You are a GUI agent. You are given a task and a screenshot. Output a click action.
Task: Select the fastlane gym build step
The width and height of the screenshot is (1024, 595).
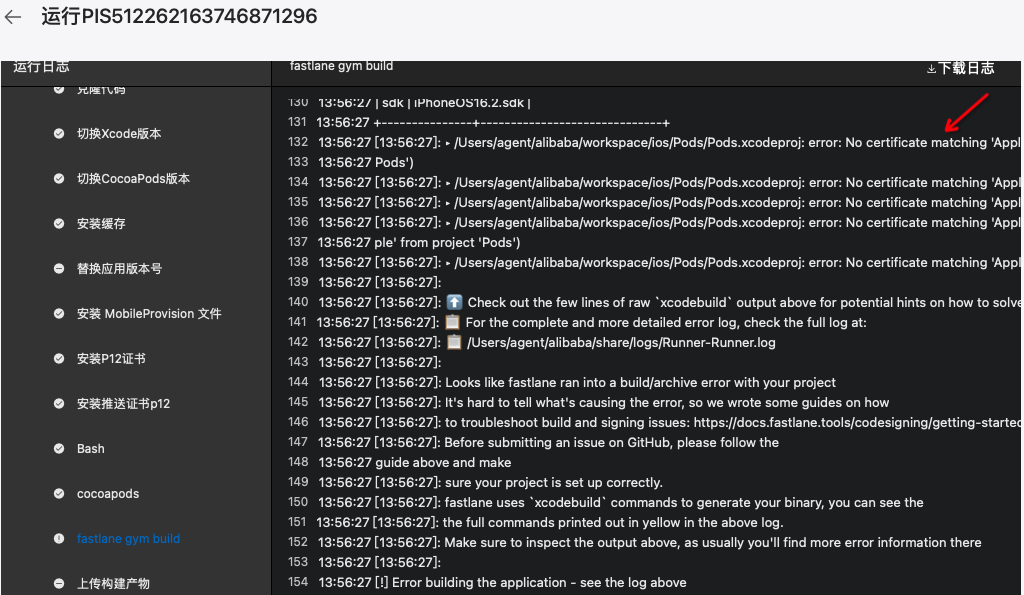point(128,539)
